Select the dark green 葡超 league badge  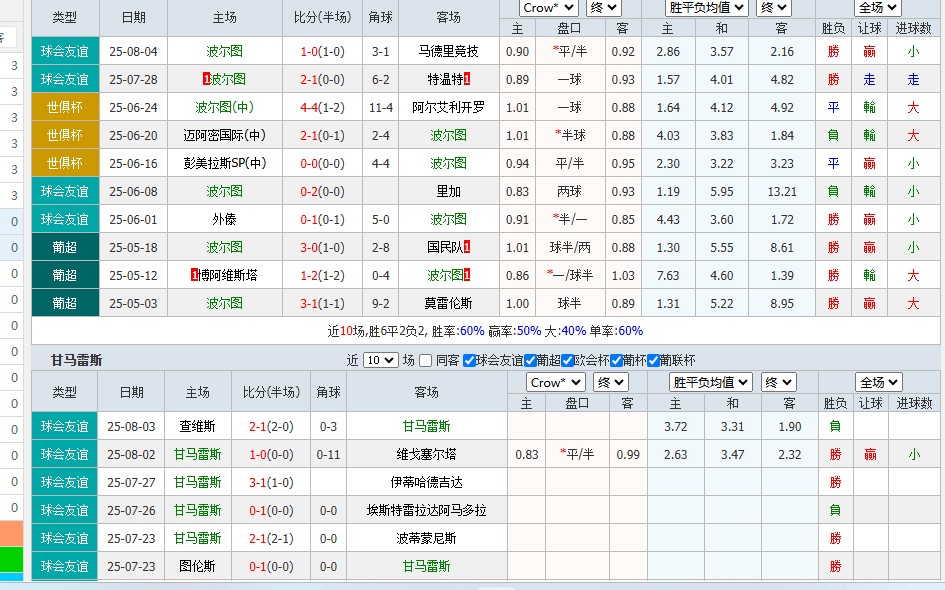[65, 247]
